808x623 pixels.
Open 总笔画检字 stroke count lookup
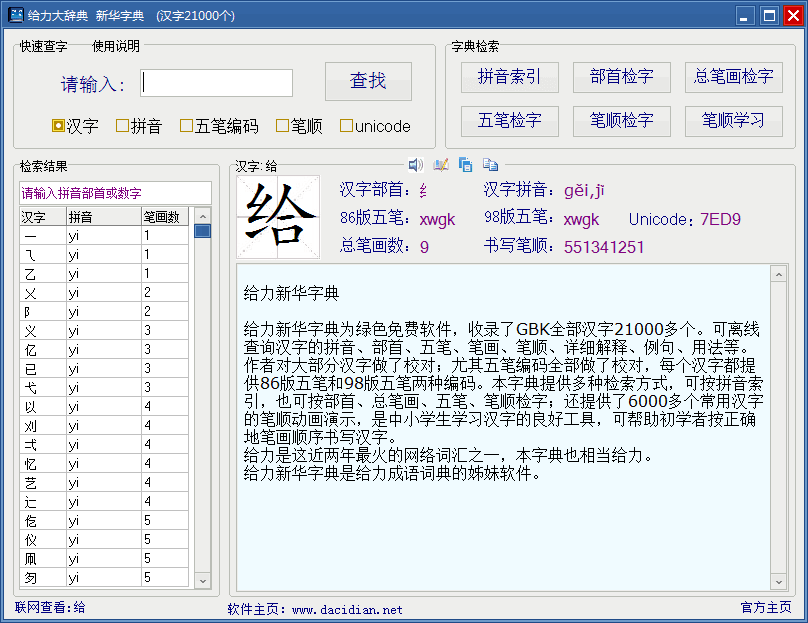pyautogui.click(x=733, y=77)
